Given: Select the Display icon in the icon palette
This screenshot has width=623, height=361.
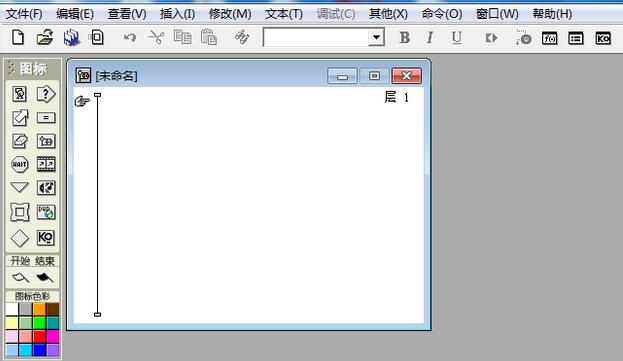Looking at the screenshot, I should point(19,94).
